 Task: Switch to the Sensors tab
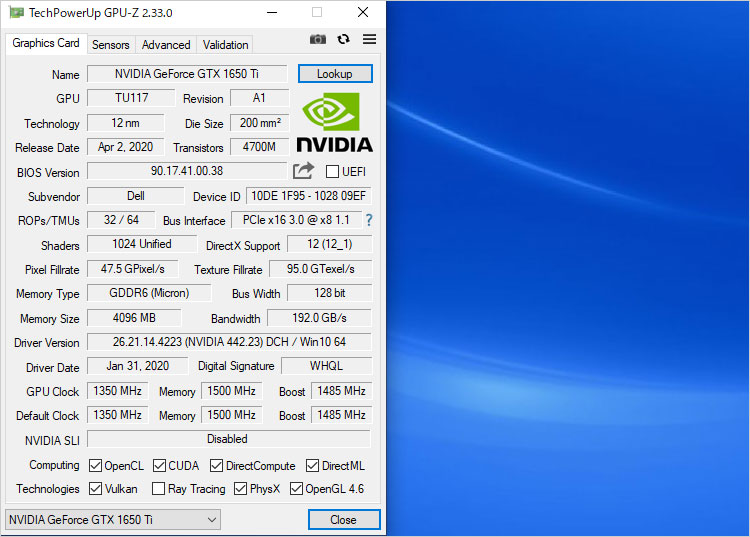pos(110,44)
